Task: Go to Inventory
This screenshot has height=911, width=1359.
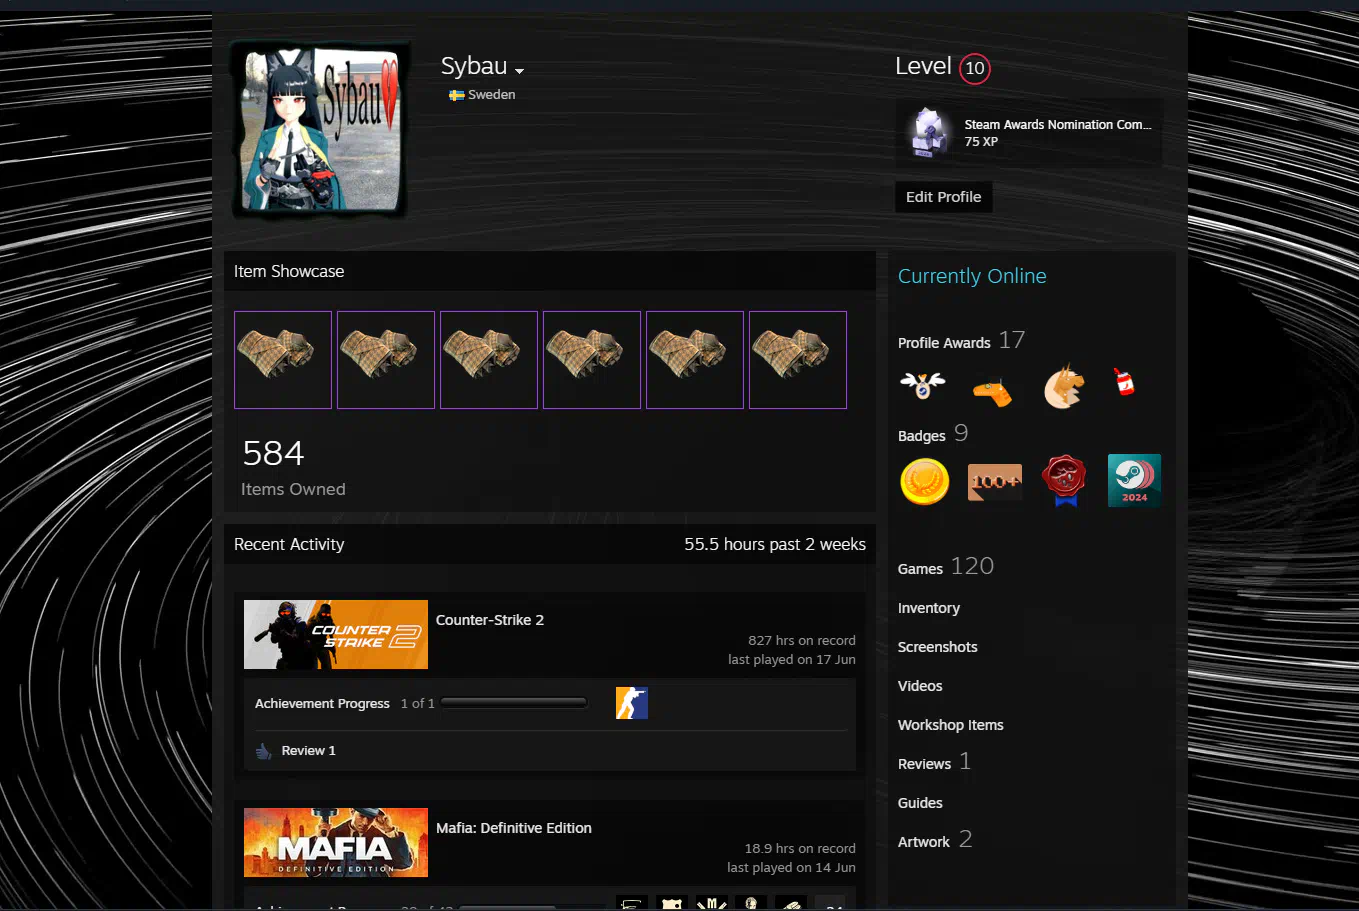Action: pyautogui.click(x=929, y=608)
